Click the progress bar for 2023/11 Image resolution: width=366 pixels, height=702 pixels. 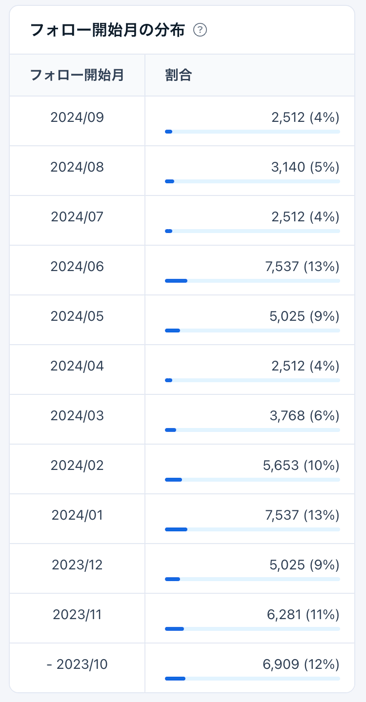(252, 629)
